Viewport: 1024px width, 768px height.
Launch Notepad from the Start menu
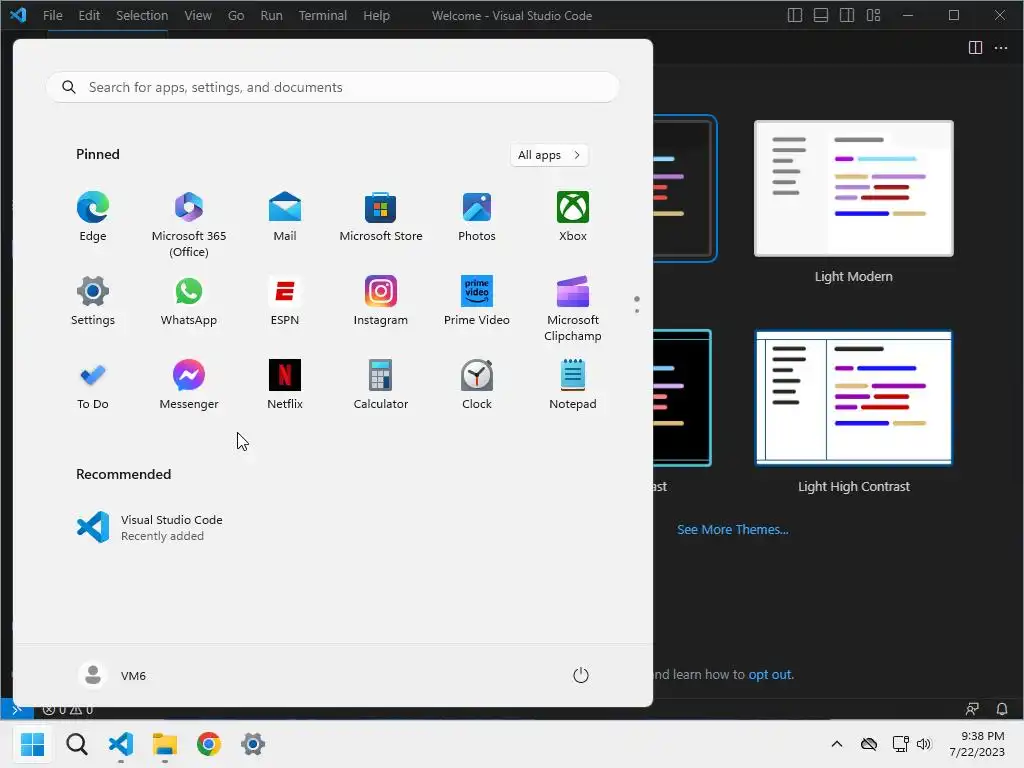coord(573,385)
